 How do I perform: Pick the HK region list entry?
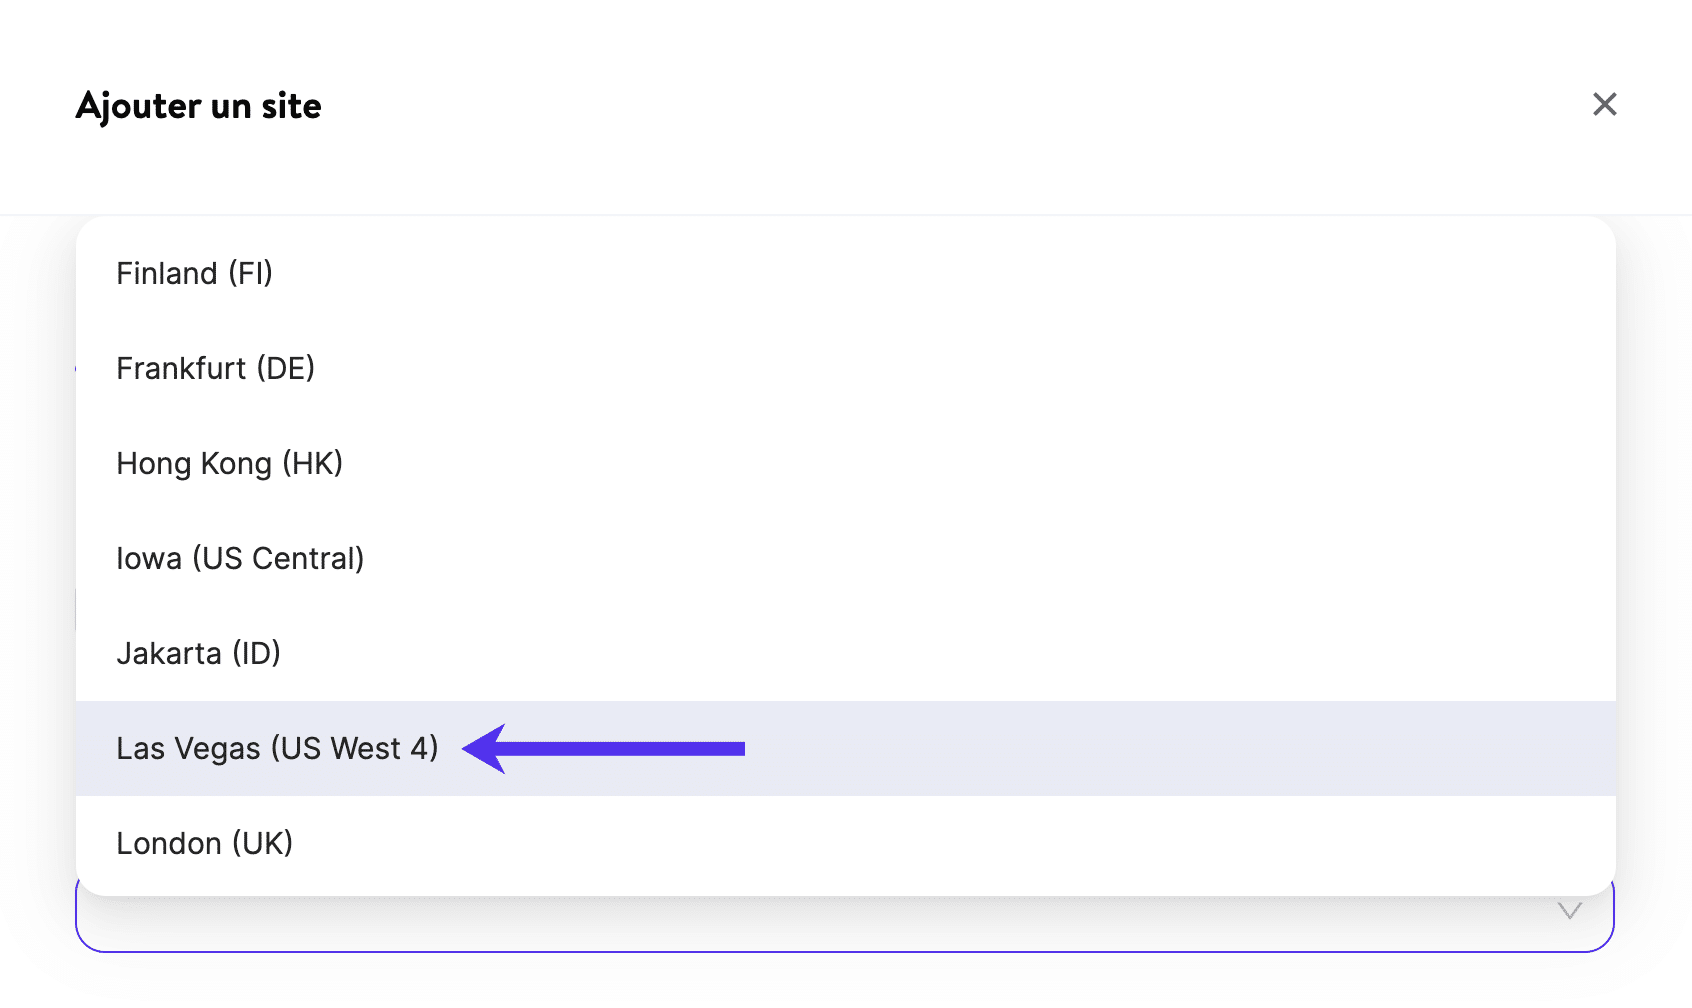pos(229,463)
